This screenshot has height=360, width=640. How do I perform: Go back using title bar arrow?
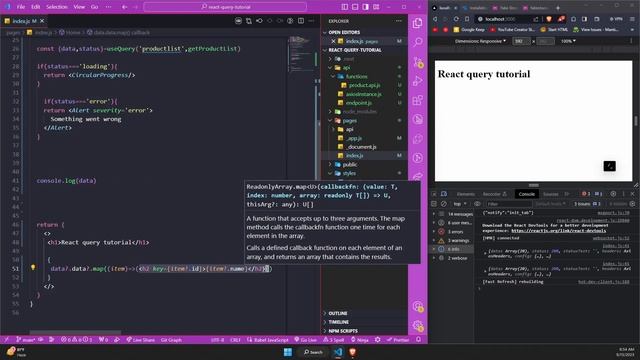click(x=124, y=7)
